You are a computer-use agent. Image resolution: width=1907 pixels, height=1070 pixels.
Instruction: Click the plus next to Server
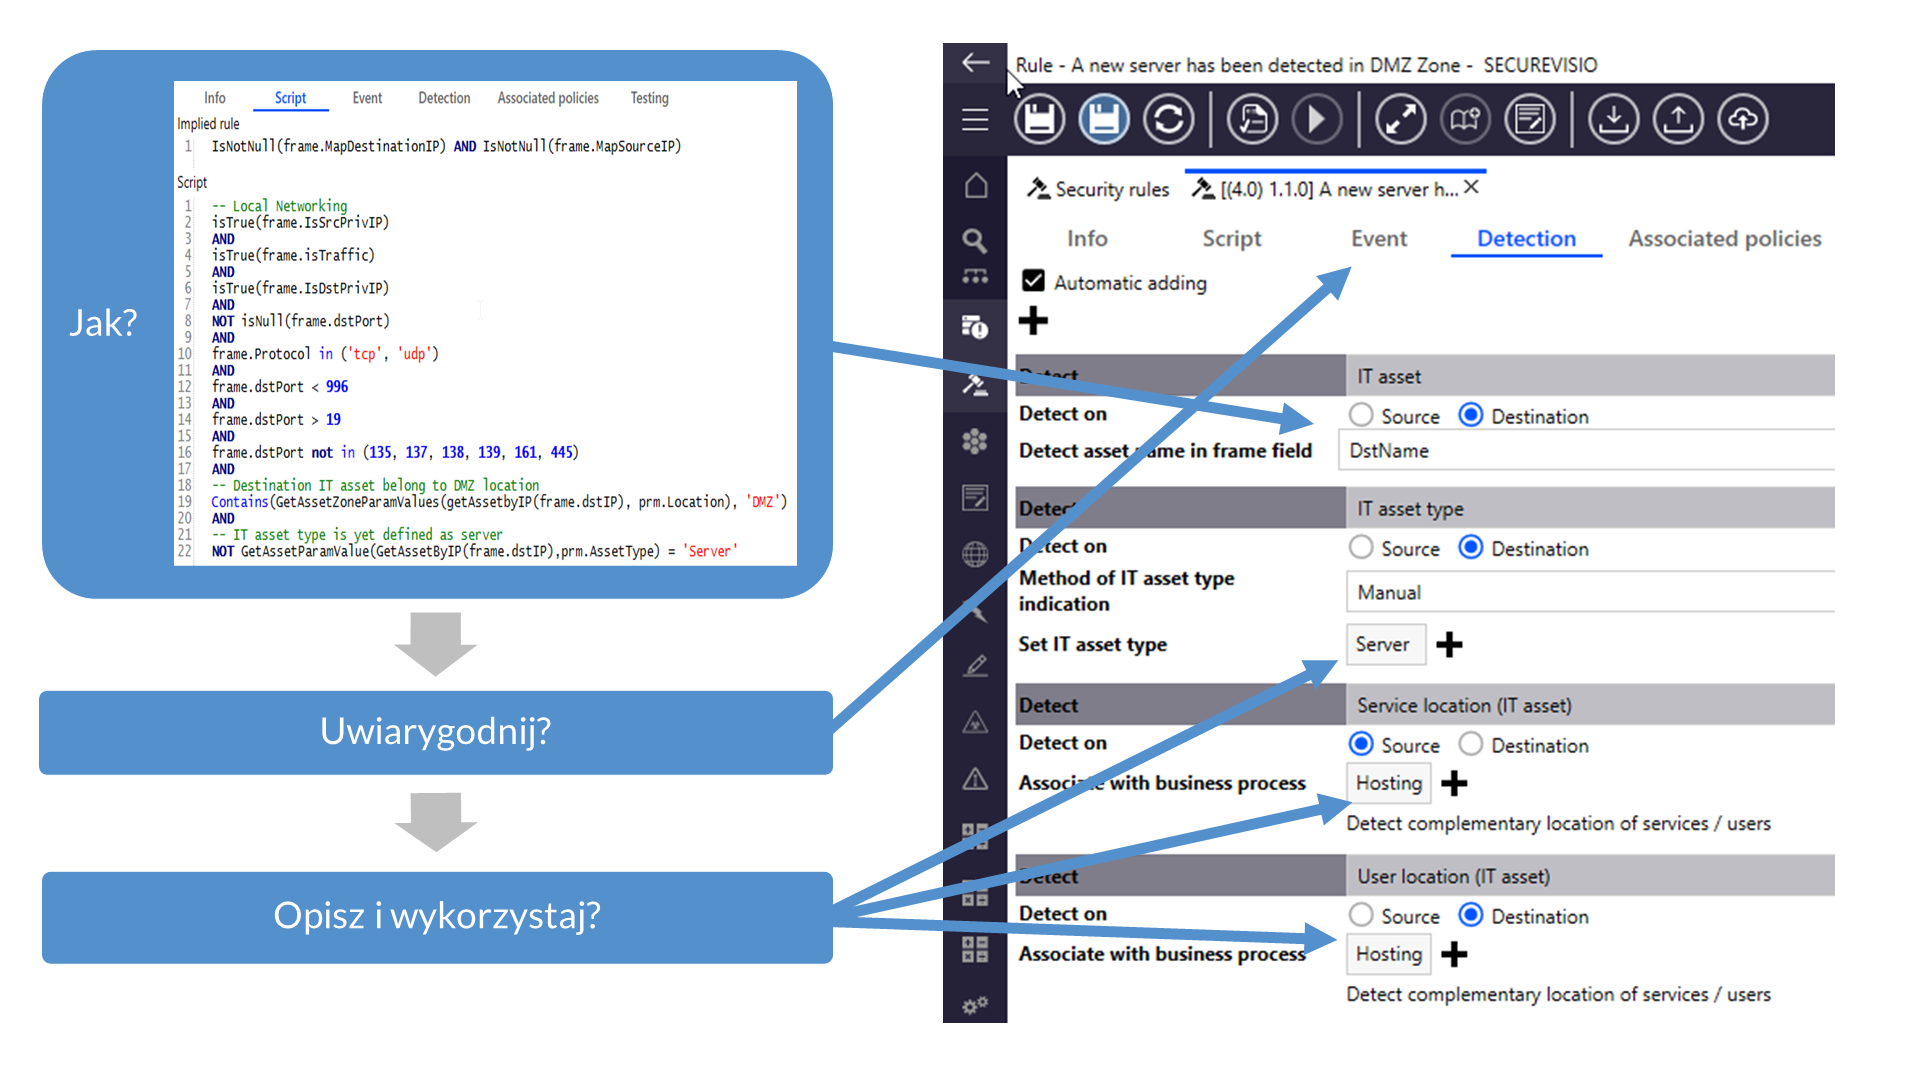click(x=1449, y=645)
